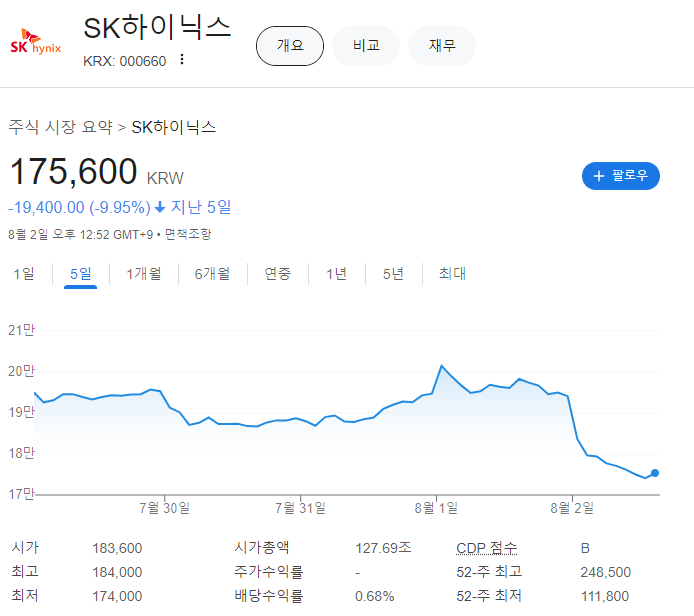Click the 배당수익률 label
Viewport: 694px width, 616px height.
coord(269,596)
